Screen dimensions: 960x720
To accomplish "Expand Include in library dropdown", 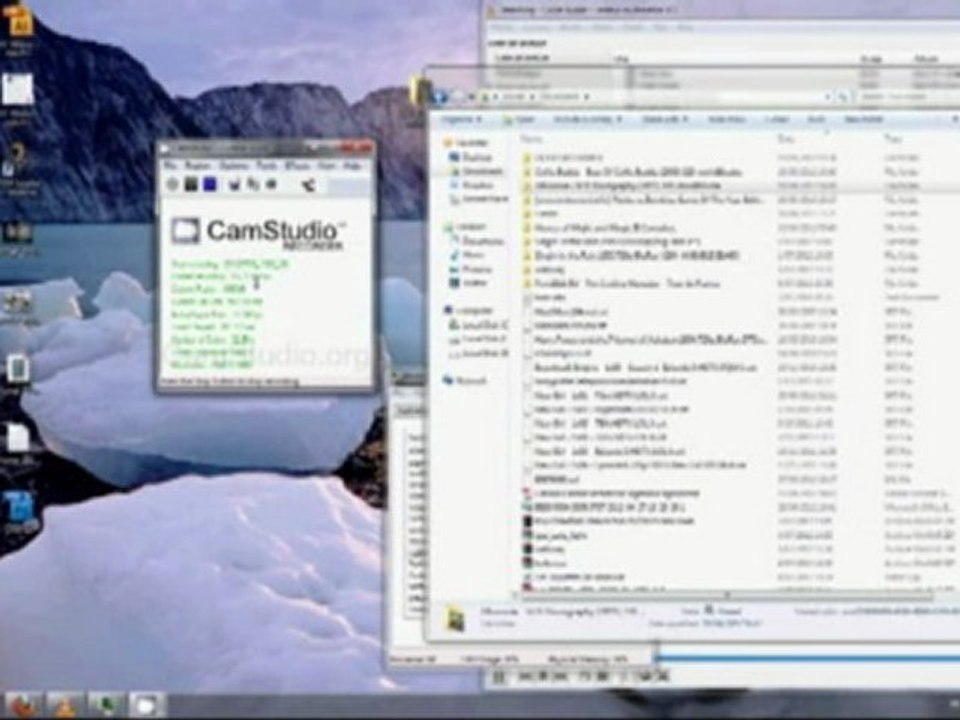I will [588, 119].
